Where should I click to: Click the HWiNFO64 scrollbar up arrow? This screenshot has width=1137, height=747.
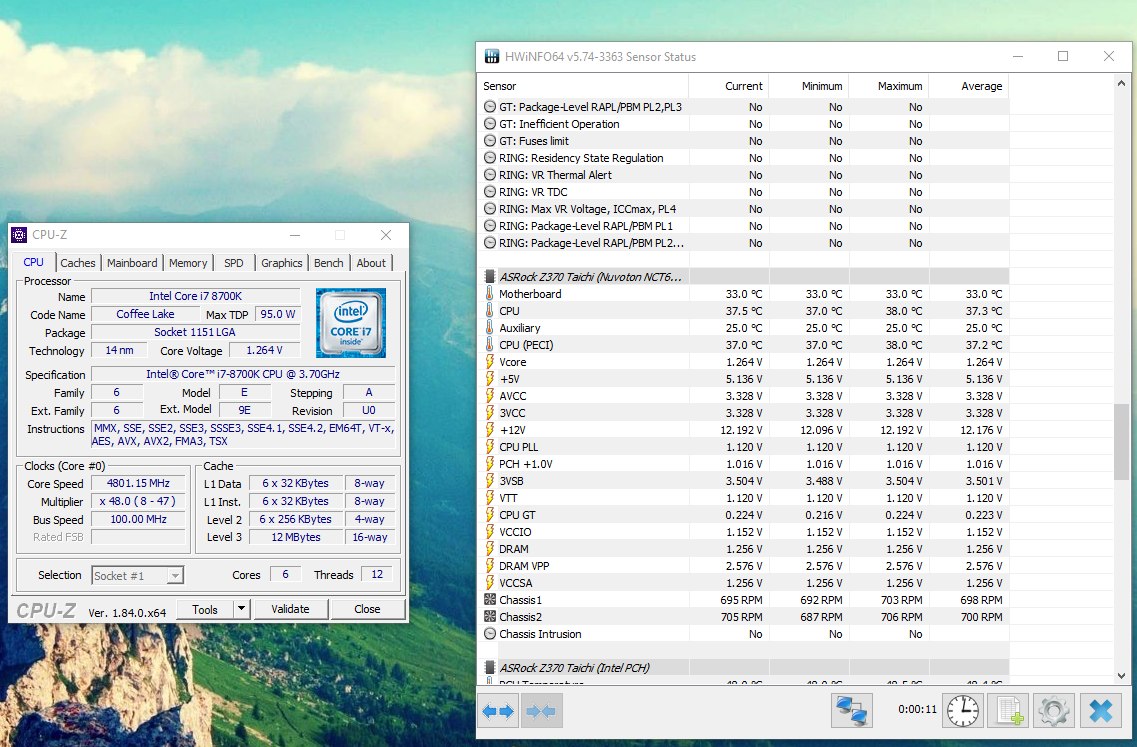(x=1121, y=83)
